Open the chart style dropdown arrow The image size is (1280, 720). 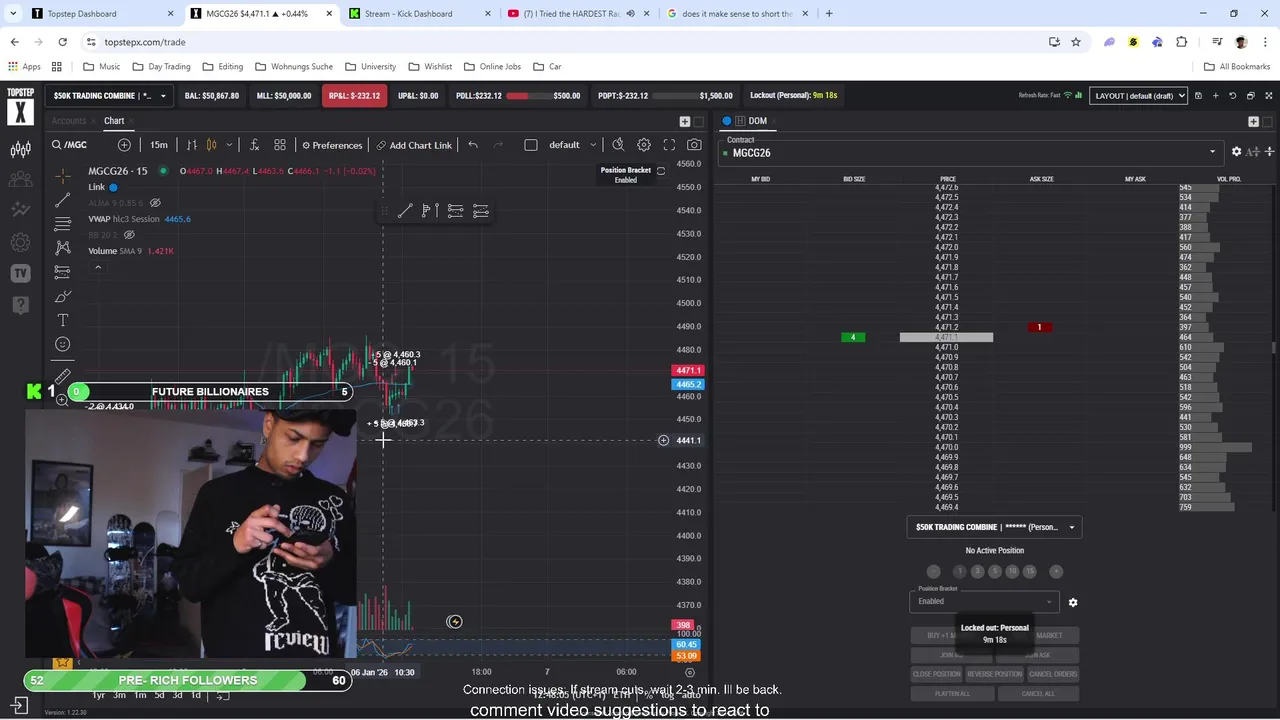pyautogui.click(x=228, y=145)
